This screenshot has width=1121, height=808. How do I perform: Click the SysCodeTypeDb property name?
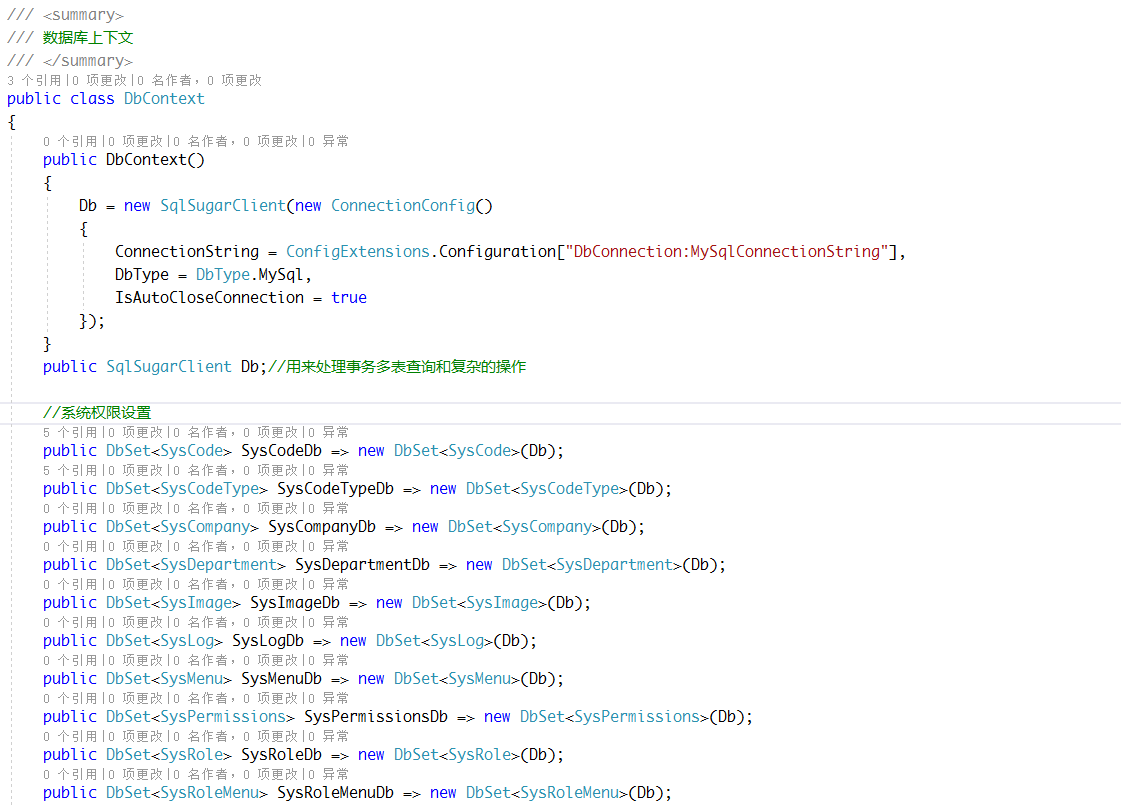point(335,489)
